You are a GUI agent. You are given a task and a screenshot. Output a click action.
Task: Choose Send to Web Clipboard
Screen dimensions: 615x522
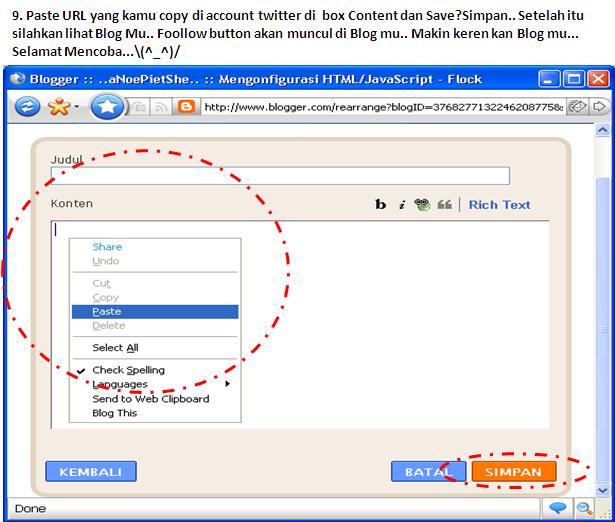[x=155, y=399]
